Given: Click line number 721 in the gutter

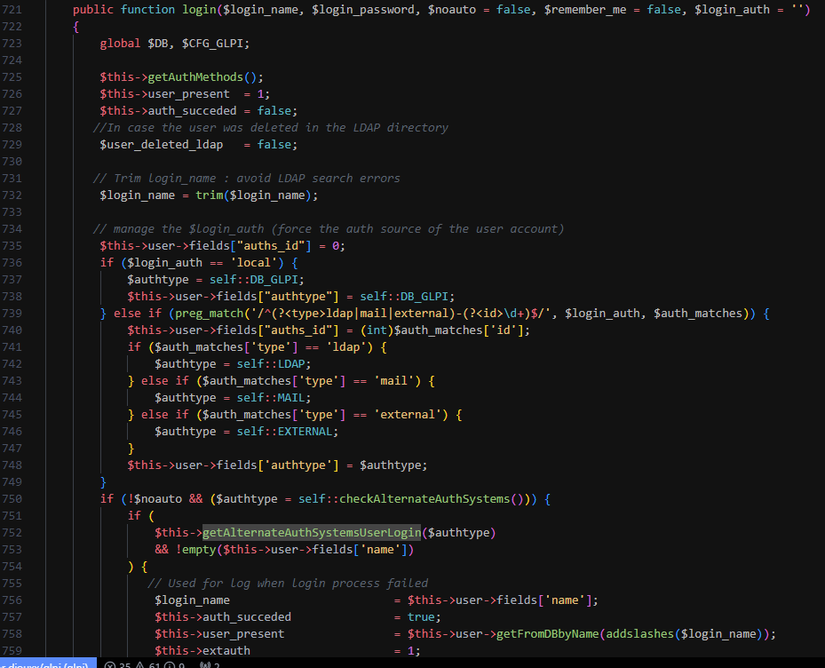Looking at the screenshot, I should click(x=12, y=9).
